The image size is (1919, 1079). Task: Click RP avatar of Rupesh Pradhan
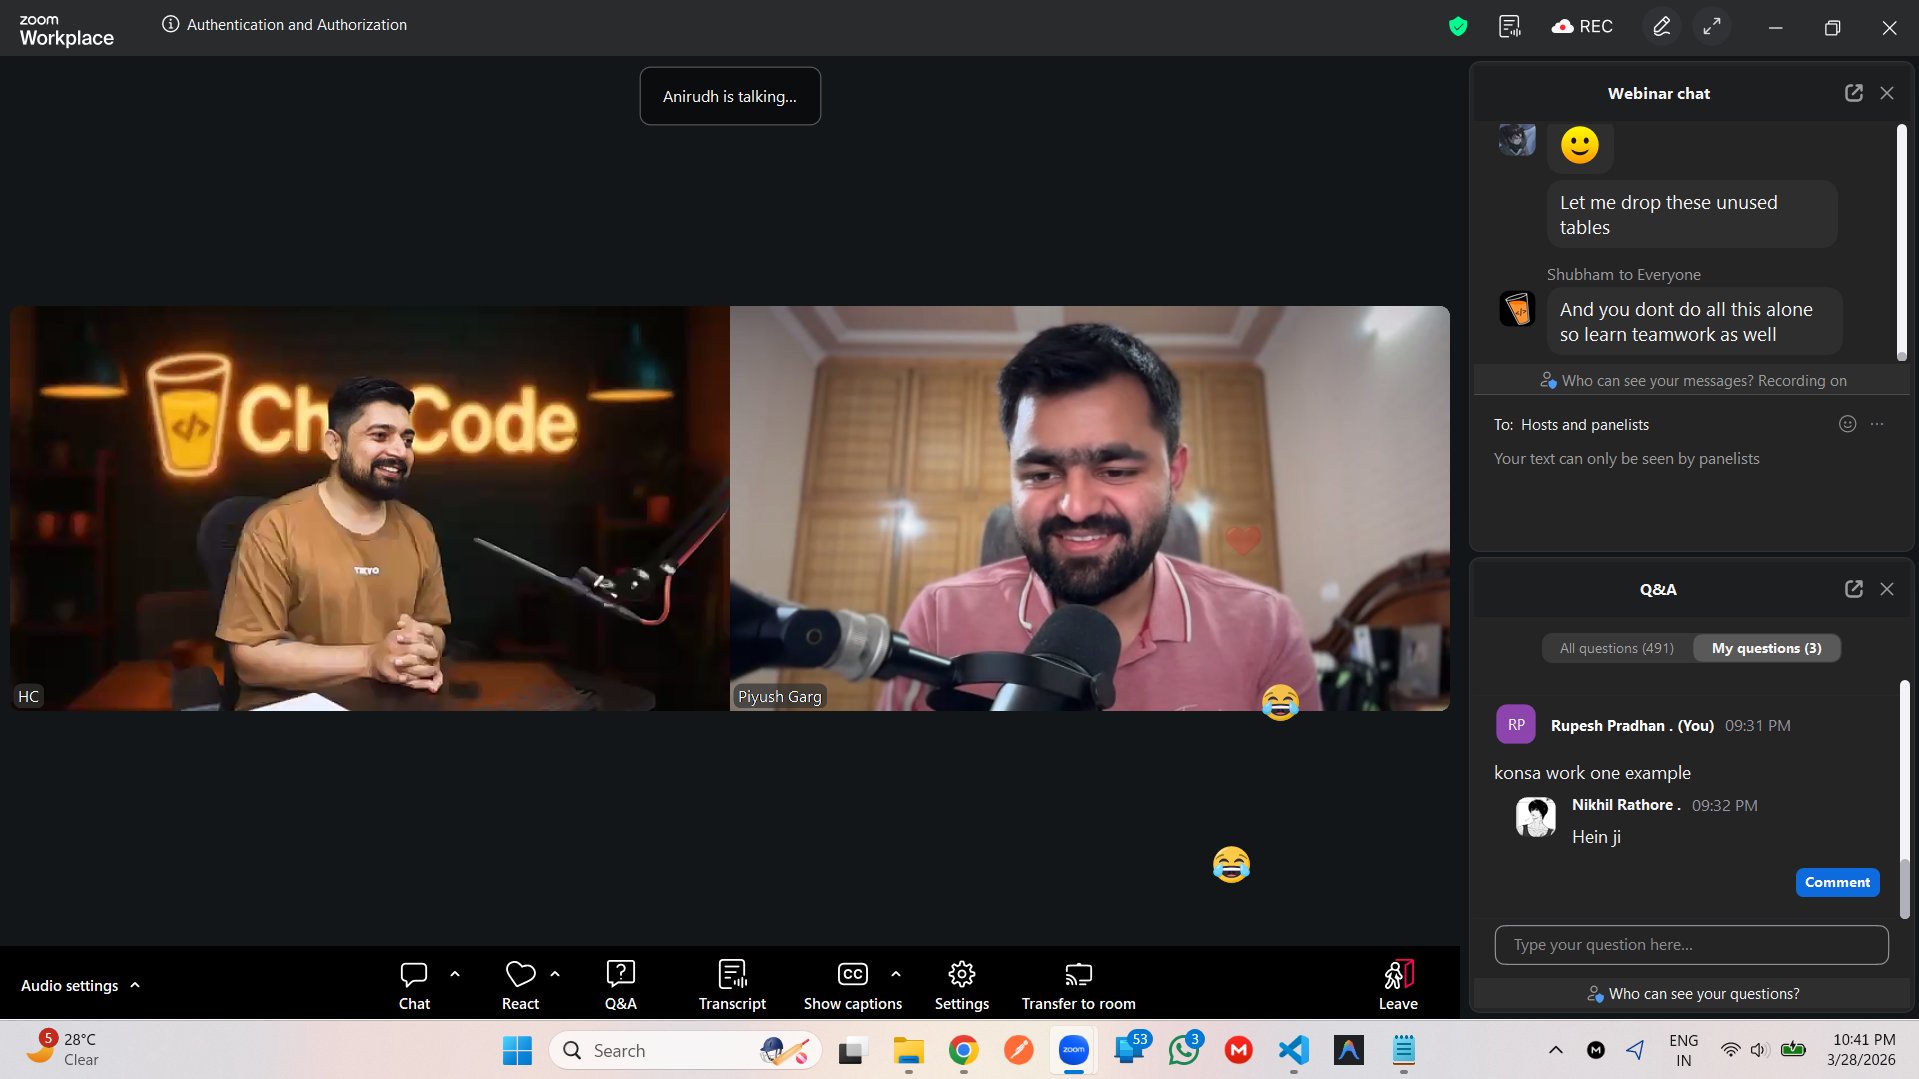point(1515,724)
